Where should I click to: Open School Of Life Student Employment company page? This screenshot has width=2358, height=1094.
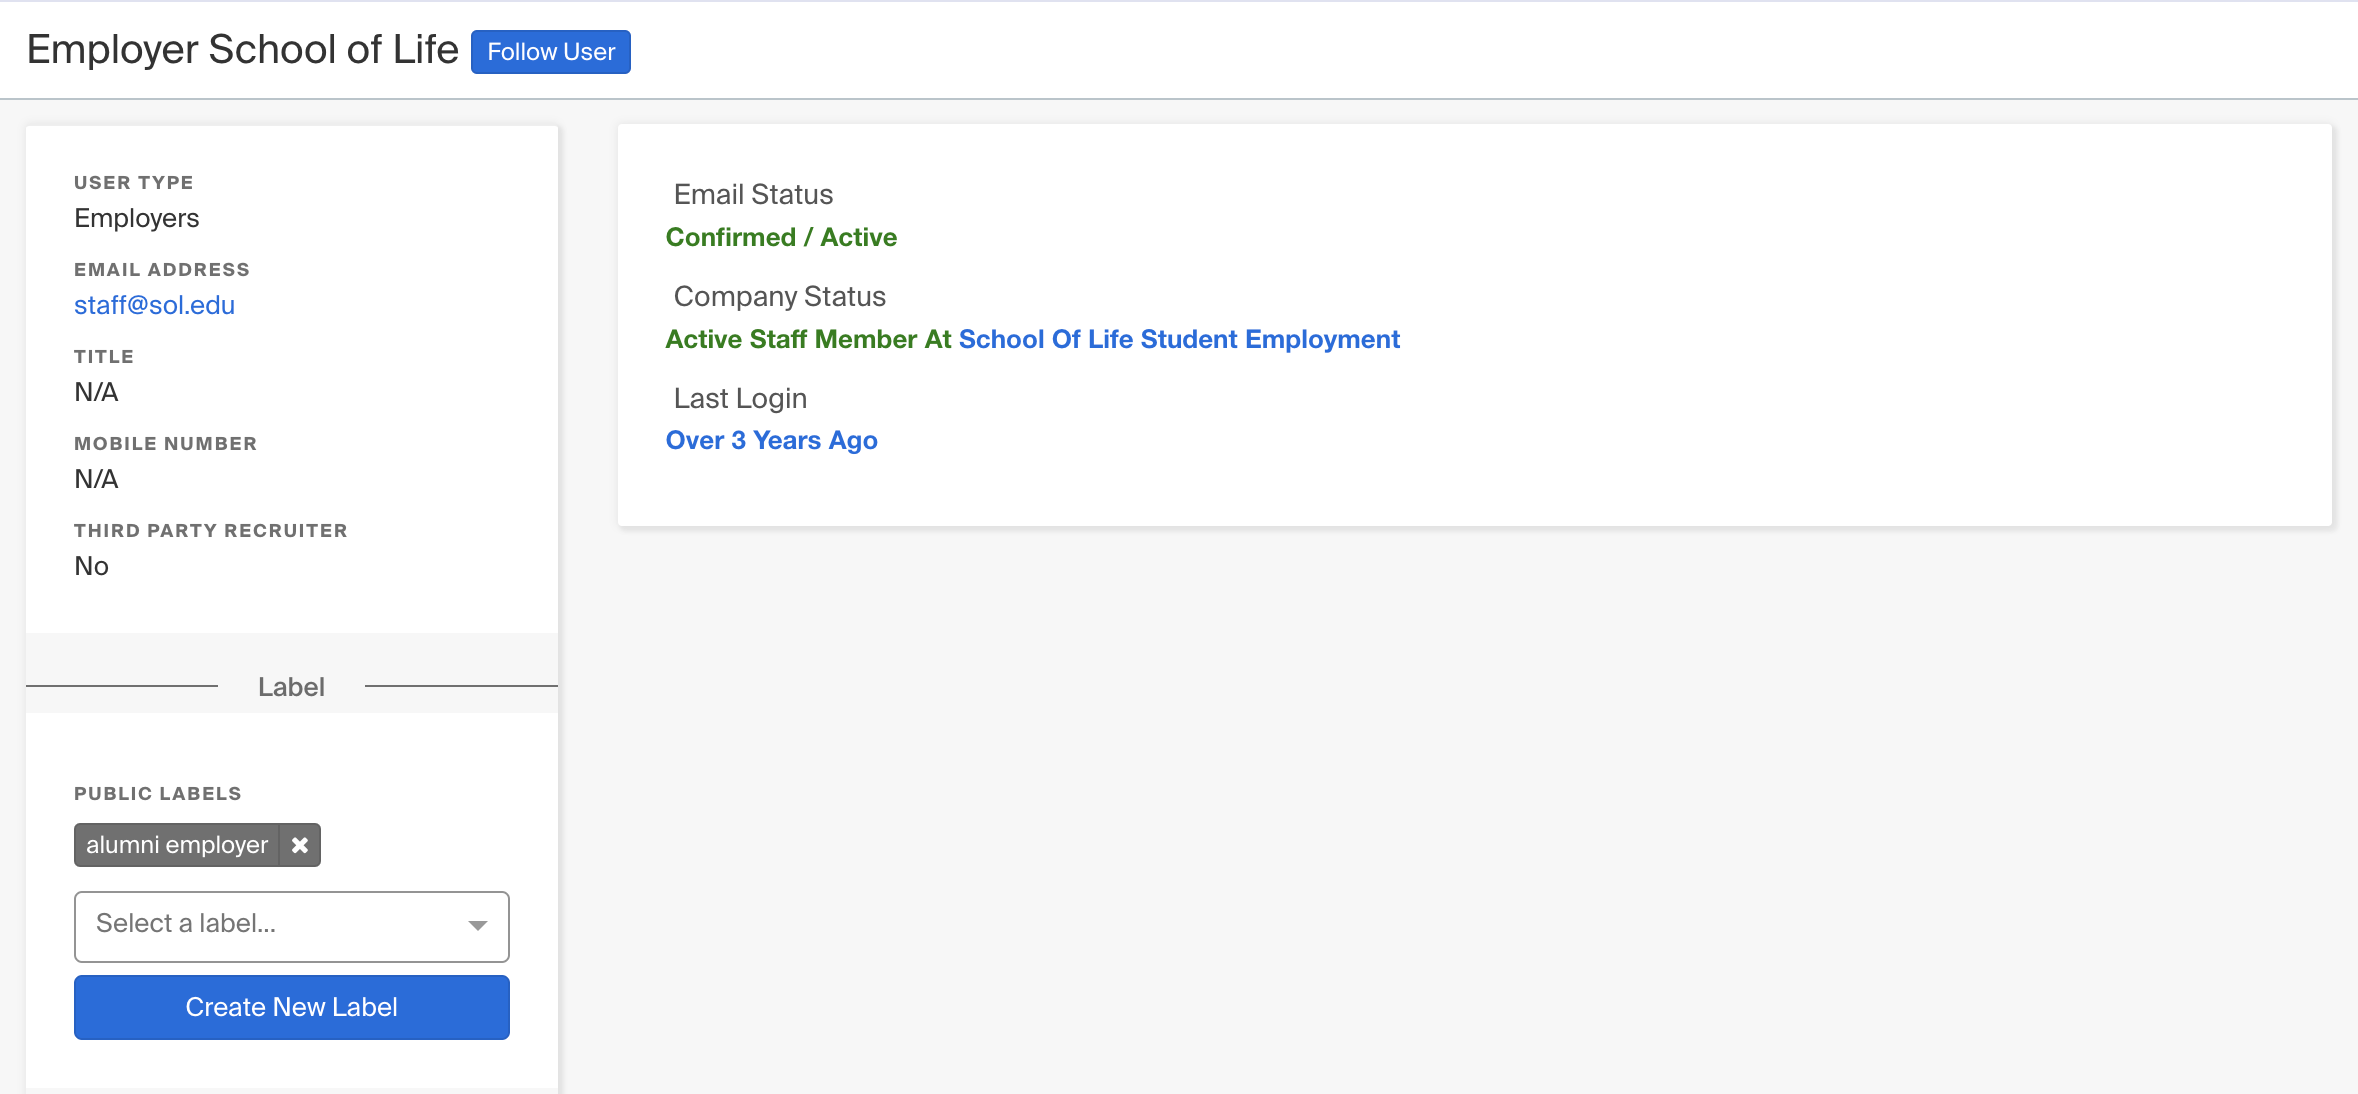click(1178, 339)
